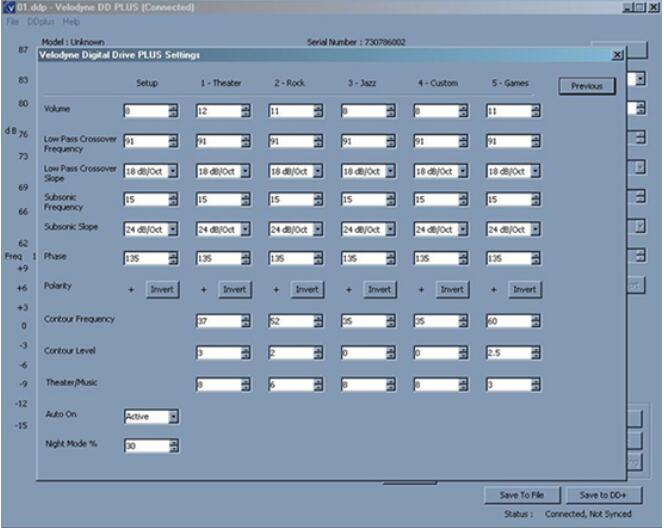Viewport: 664px width, 528px height.
Task: Open the Auto On dropdown
Action: [173, 417]
